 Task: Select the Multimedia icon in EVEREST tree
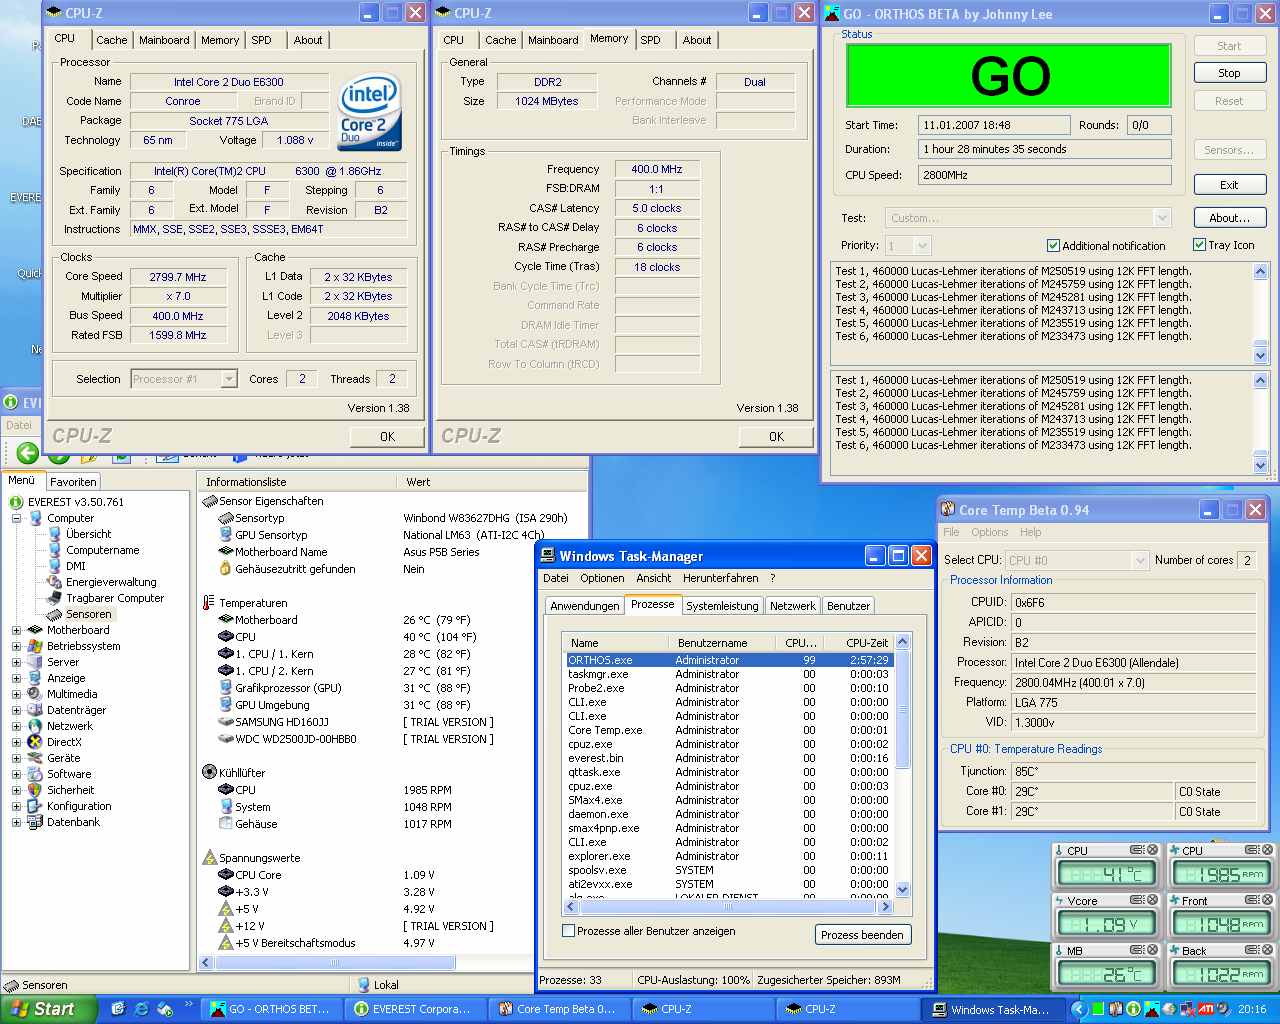36,694
